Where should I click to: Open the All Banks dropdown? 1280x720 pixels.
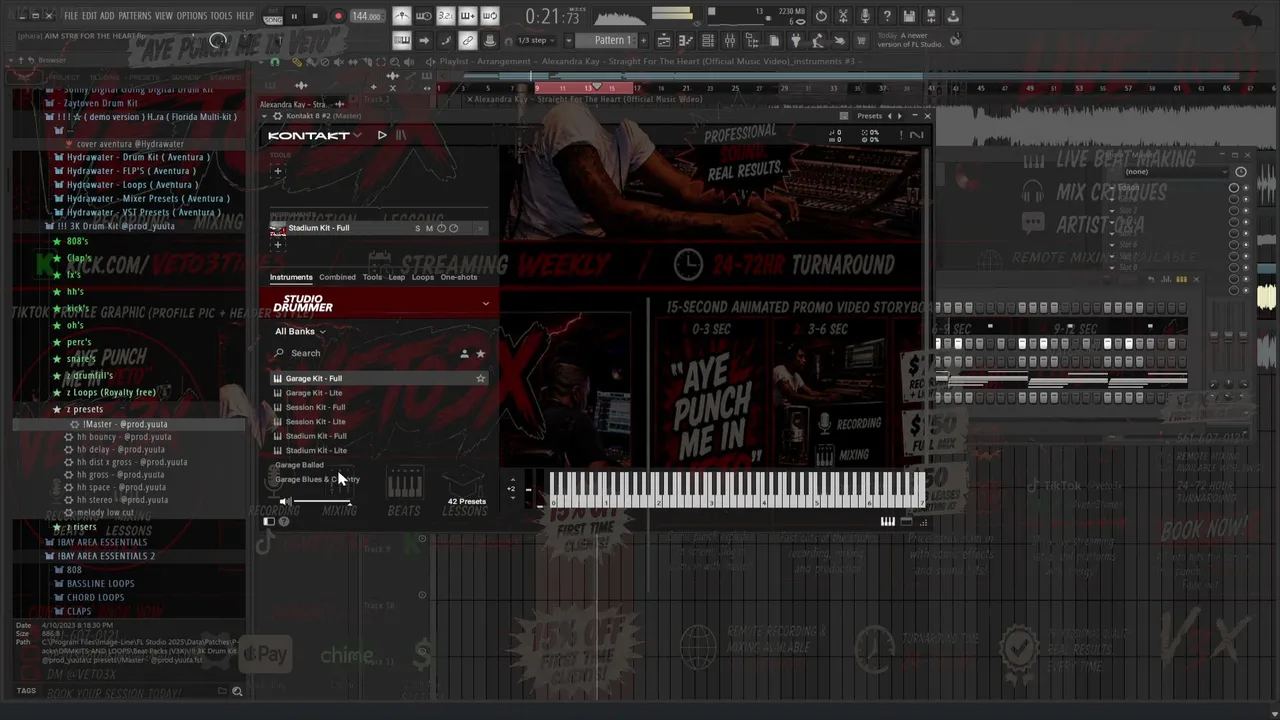(x=300, y=331)
